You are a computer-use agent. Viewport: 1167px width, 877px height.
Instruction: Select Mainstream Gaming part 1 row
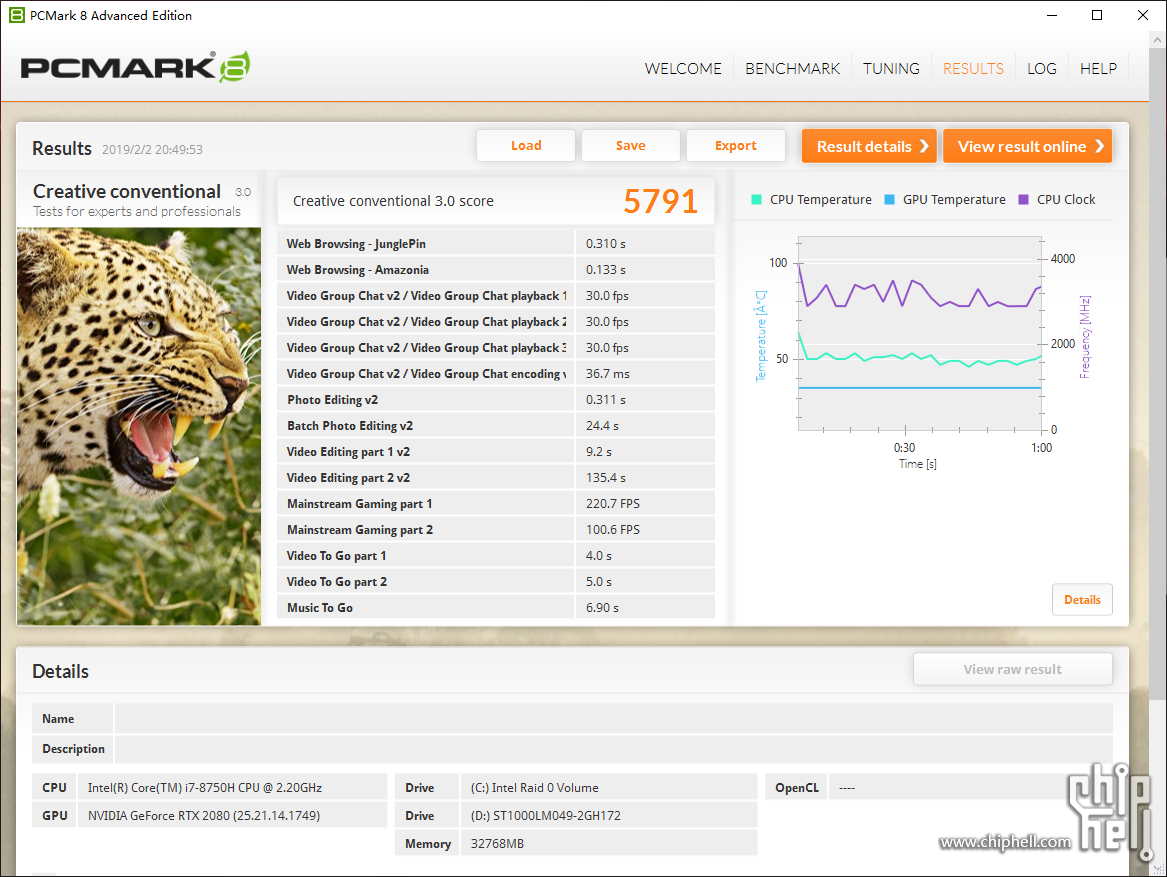tap(496, 504)
